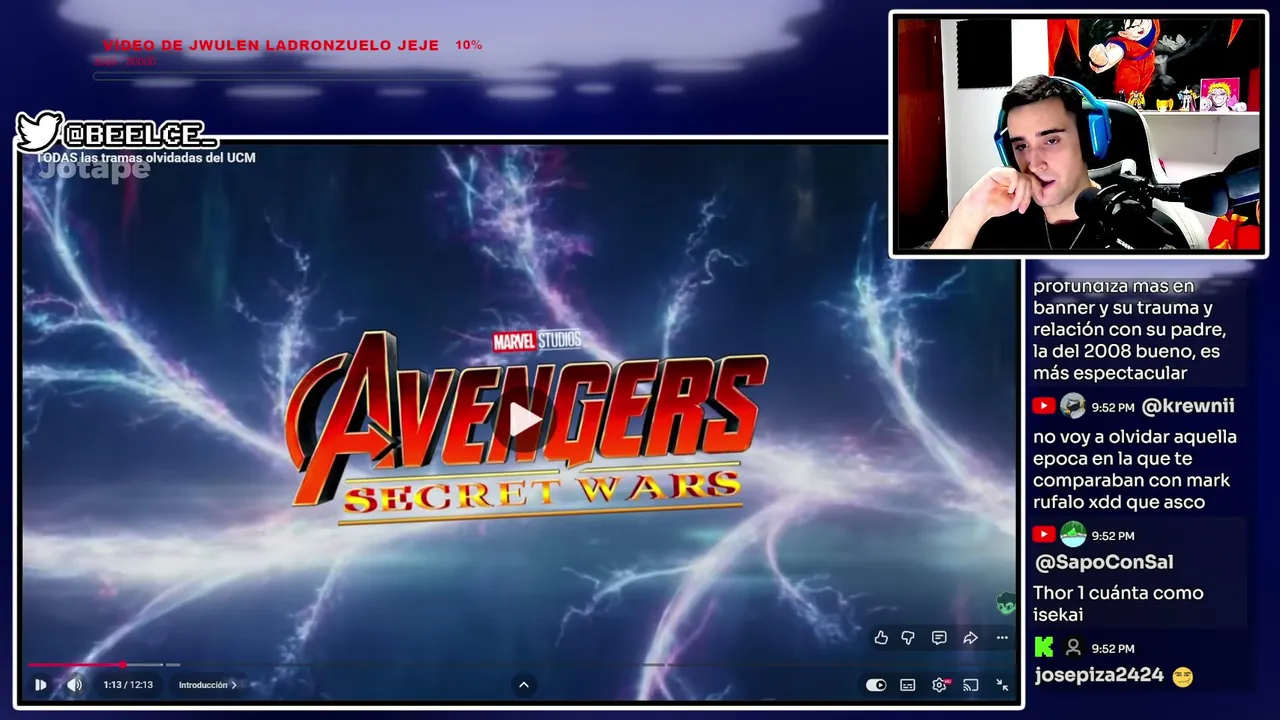
Task: Expand the Introducción chapter list
Action: tap(208, 685)
